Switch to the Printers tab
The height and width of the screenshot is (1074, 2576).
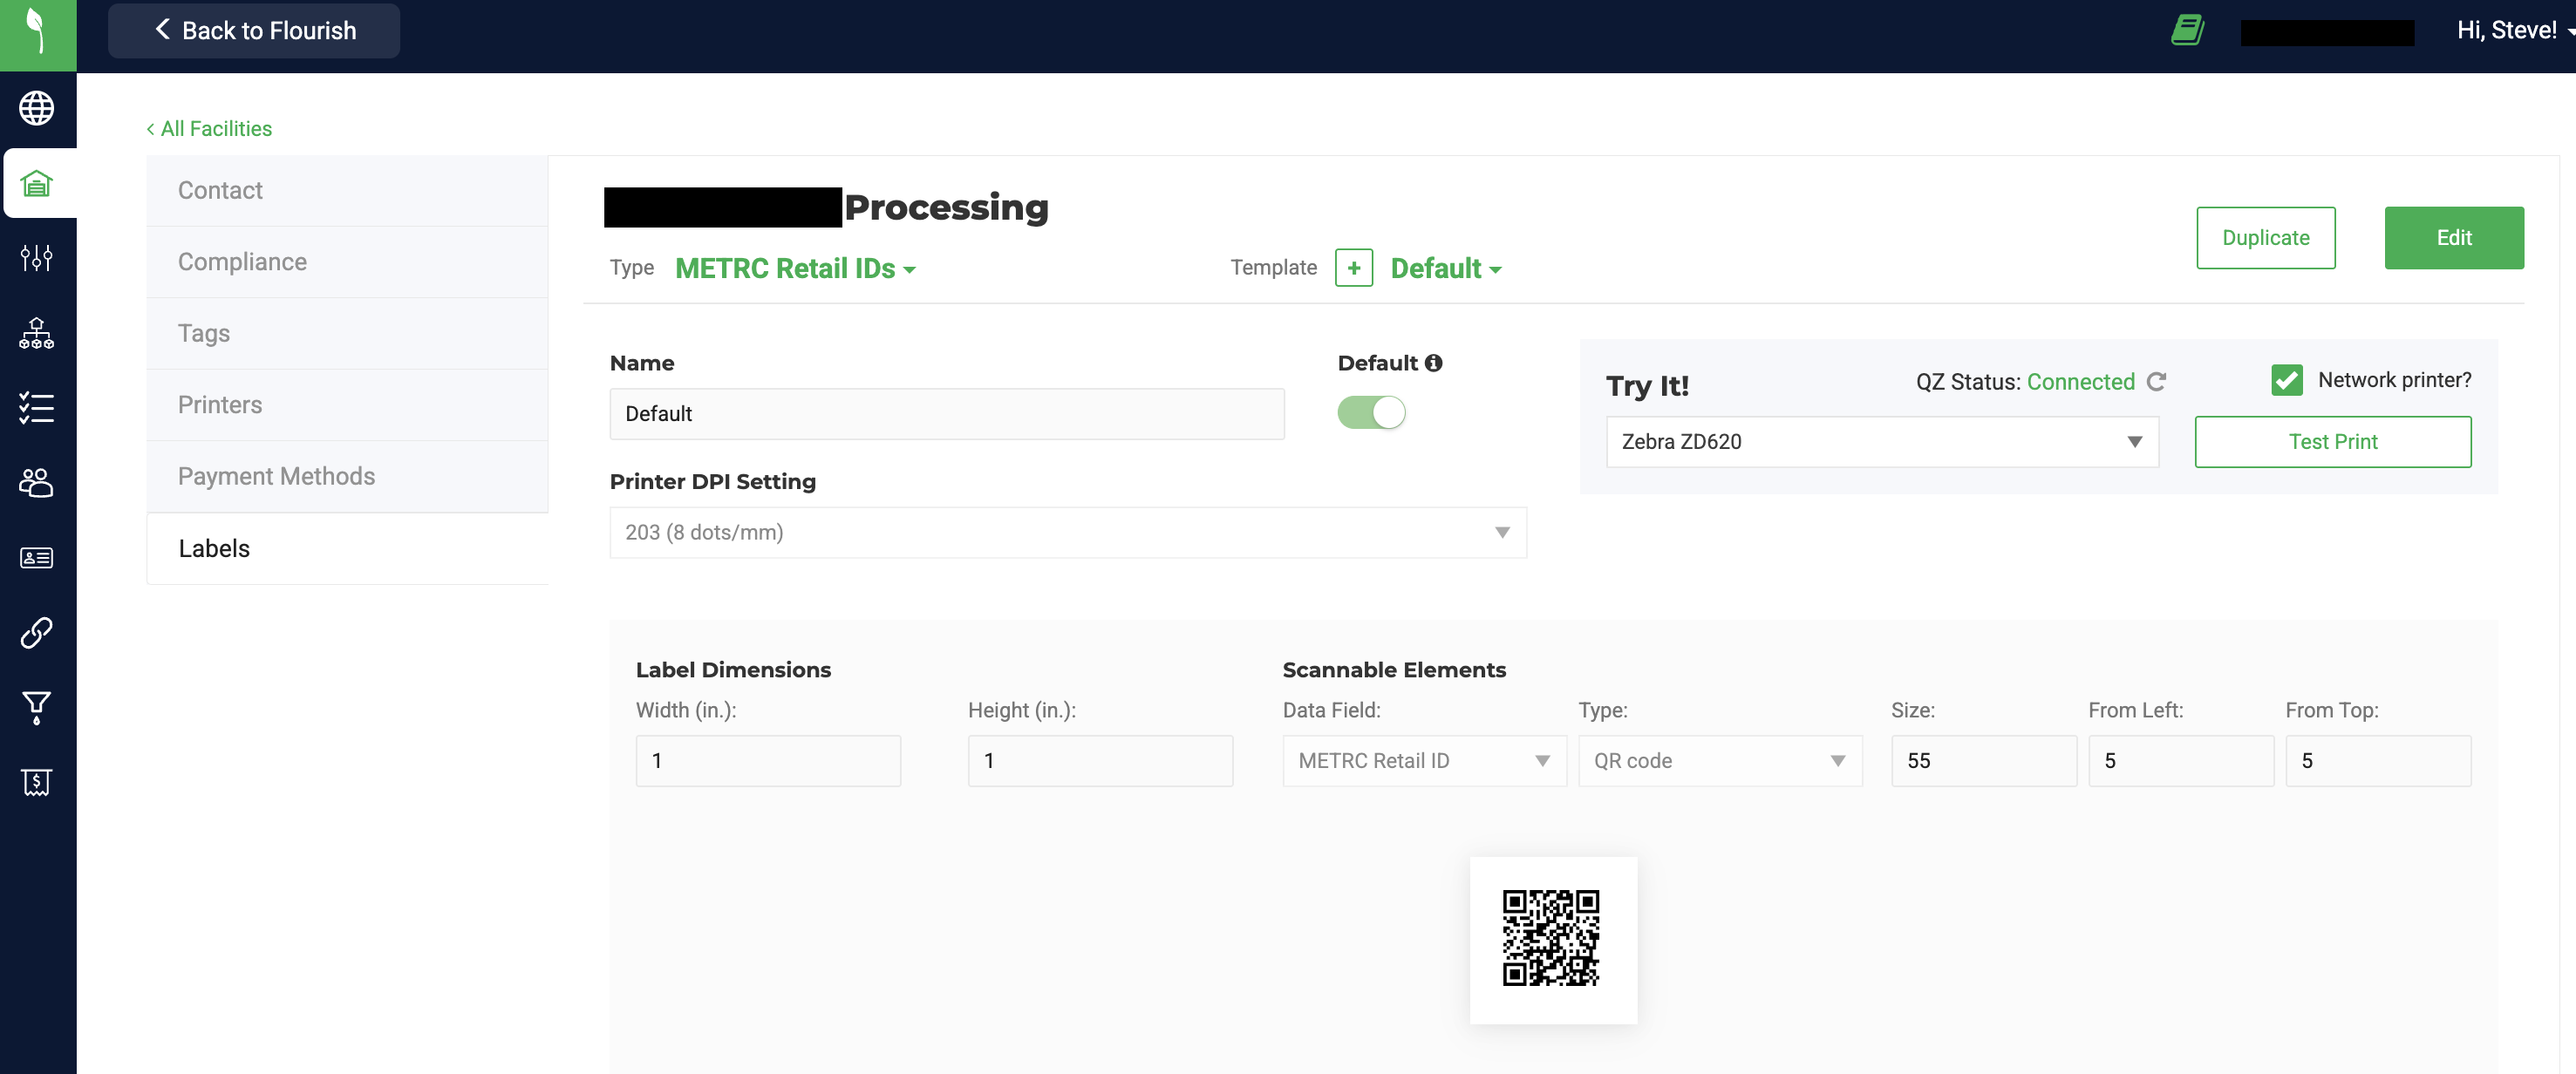pyautogui.click(x=220, y=405)
